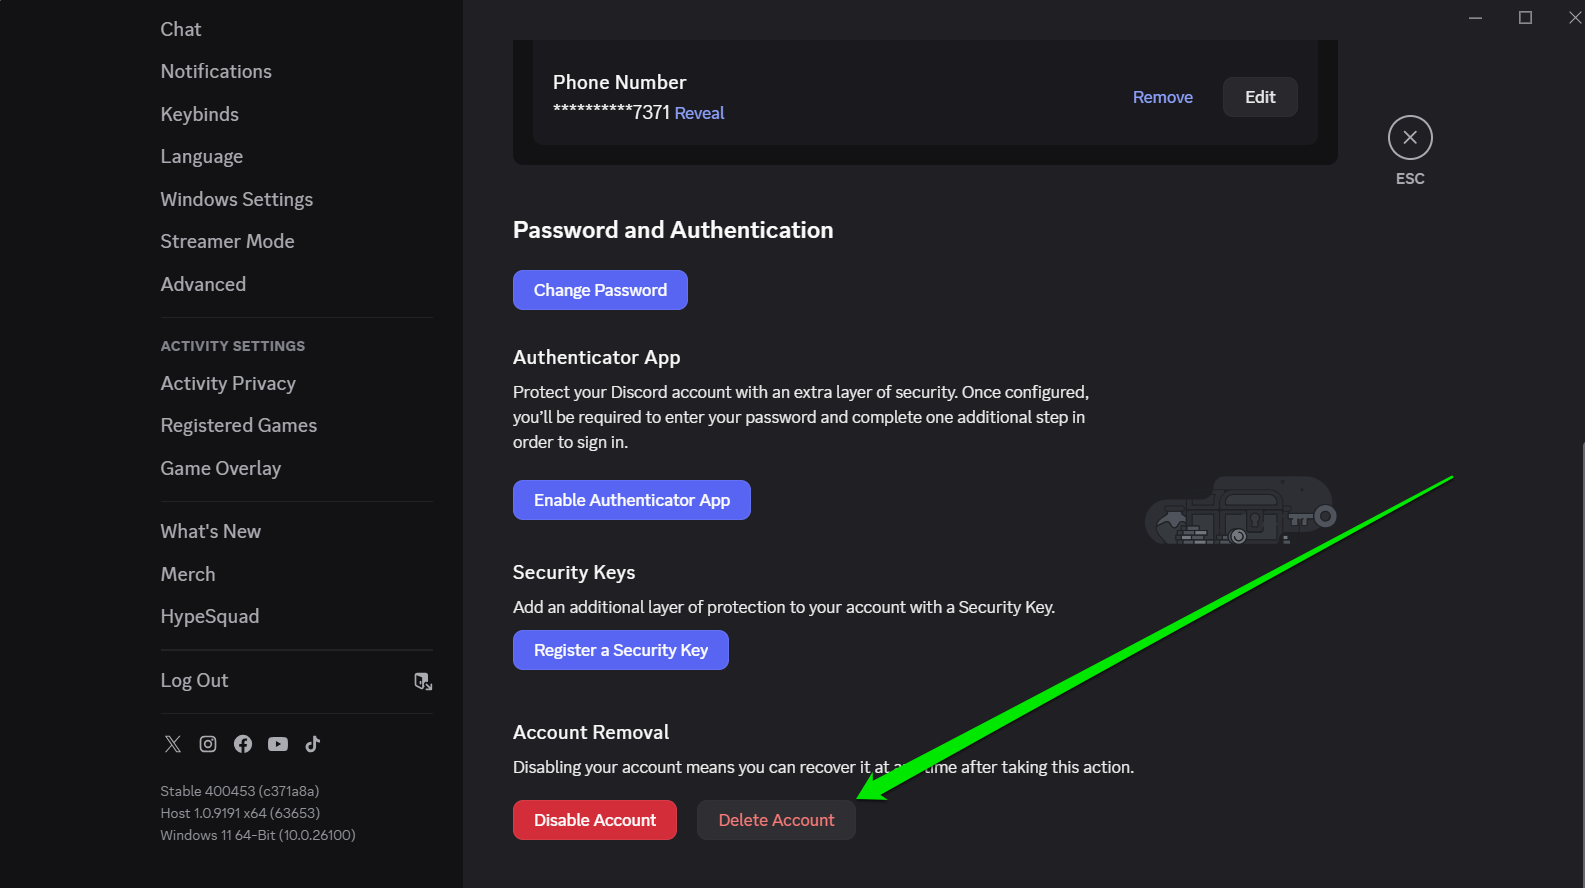Reveal the hidden phone number

[x=699, y=113]
